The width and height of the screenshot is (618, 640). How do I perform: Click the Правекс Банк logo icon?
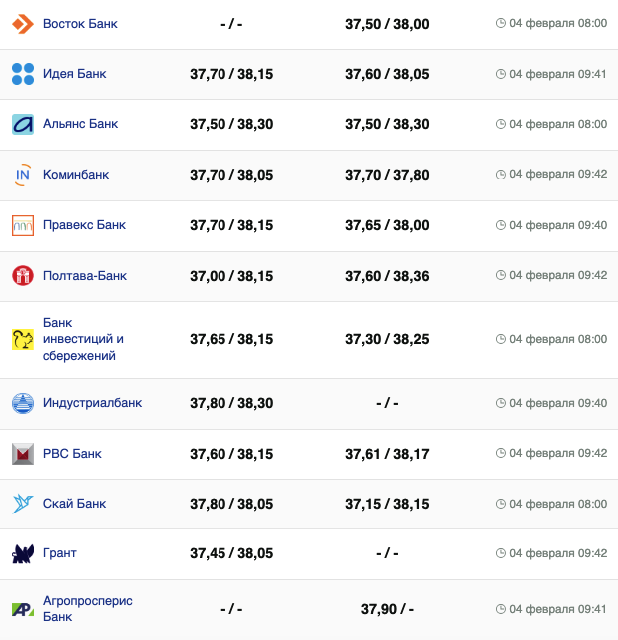click(23, 225)
